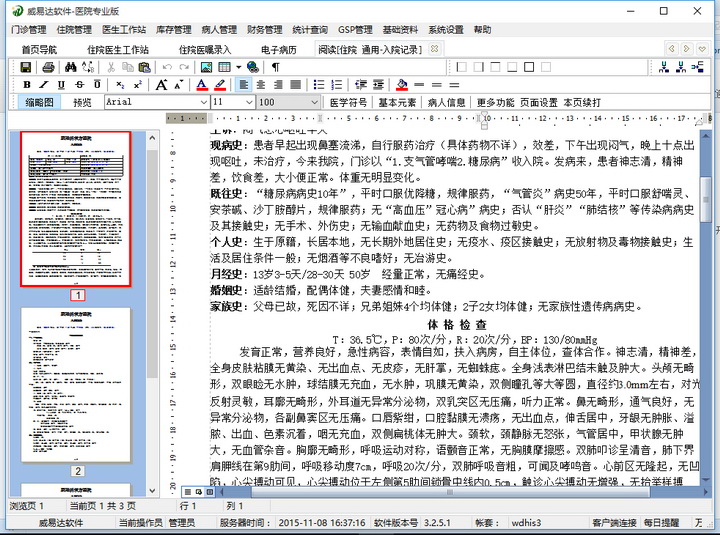Click the first table insert-row icon at right

(664, 68)
